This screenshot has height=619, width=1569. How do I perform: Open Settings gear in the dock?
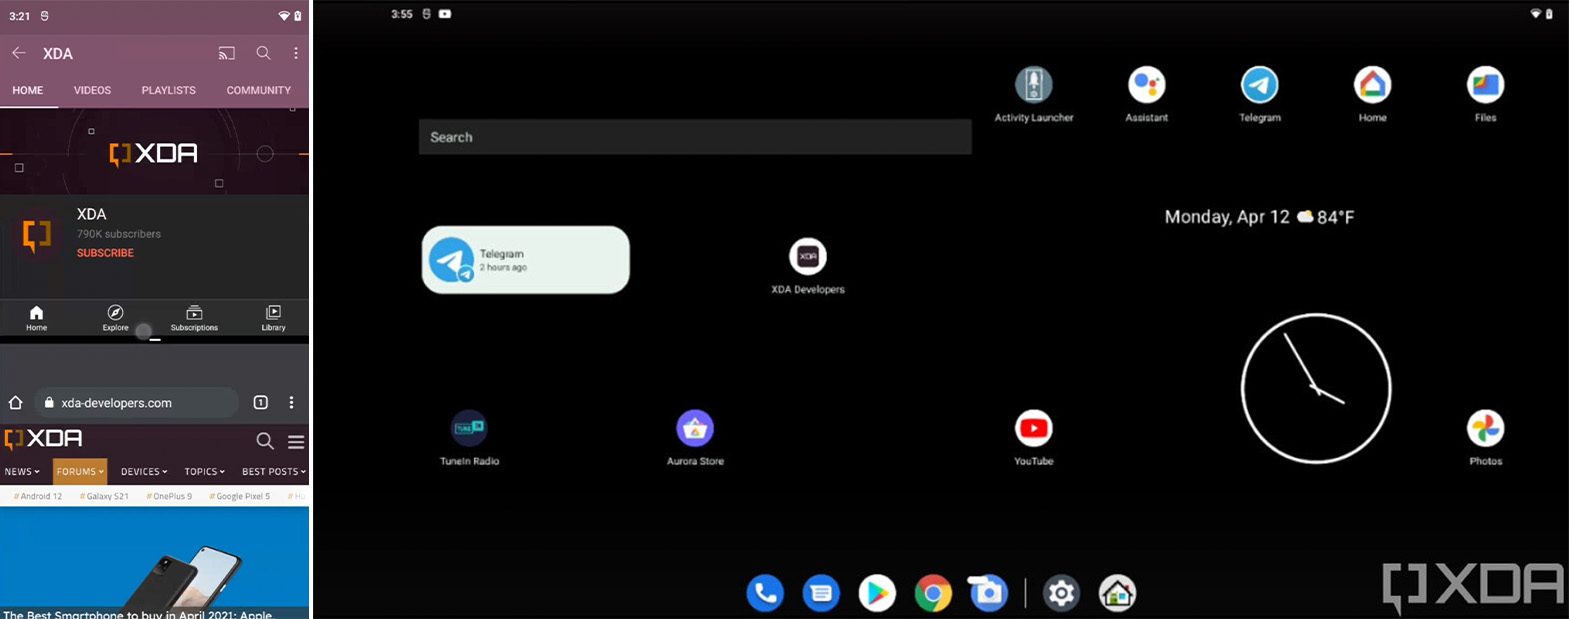[1061, 594]
